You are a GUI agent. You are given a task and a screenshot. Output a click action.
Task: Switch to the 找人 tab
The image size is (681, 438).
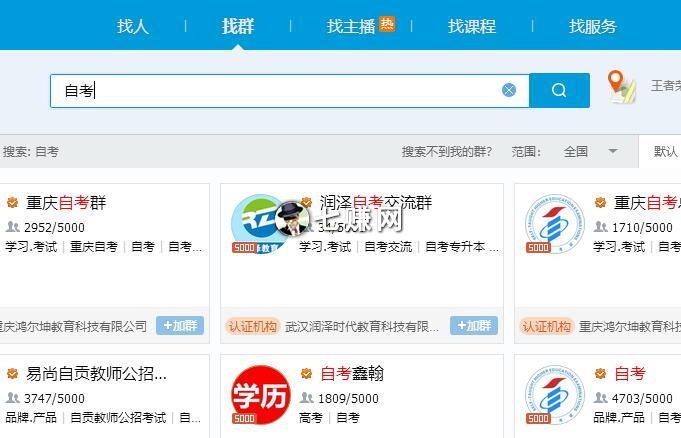tap(133, 26)
